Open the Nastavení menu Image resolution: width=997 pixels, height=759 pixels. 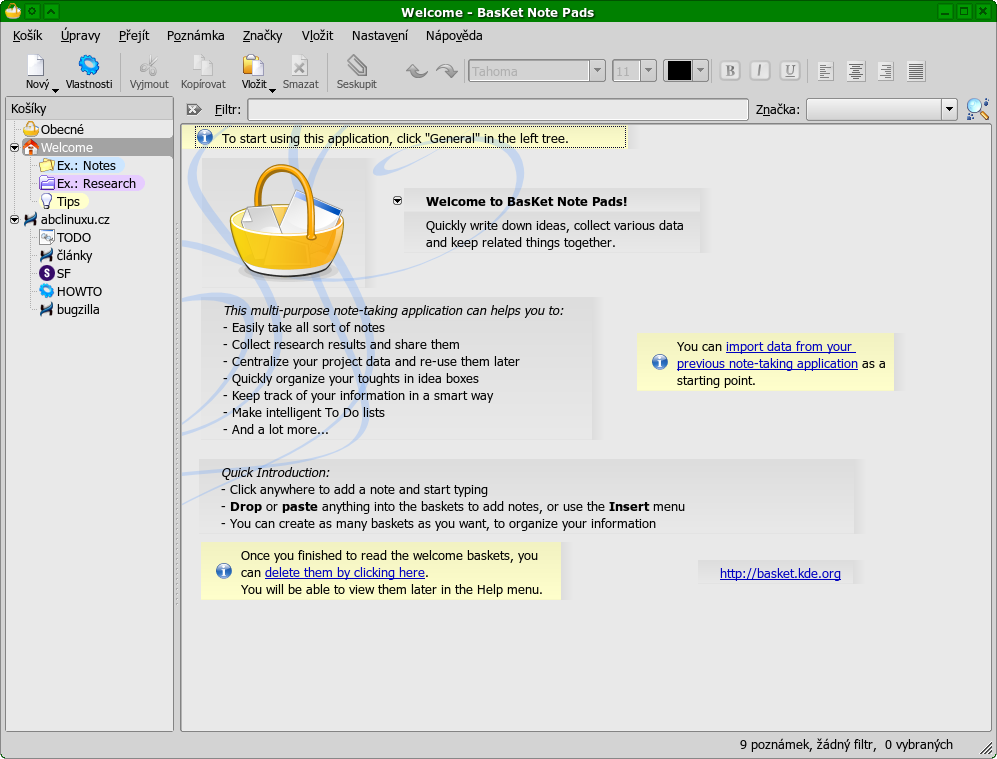click(380, 36)
